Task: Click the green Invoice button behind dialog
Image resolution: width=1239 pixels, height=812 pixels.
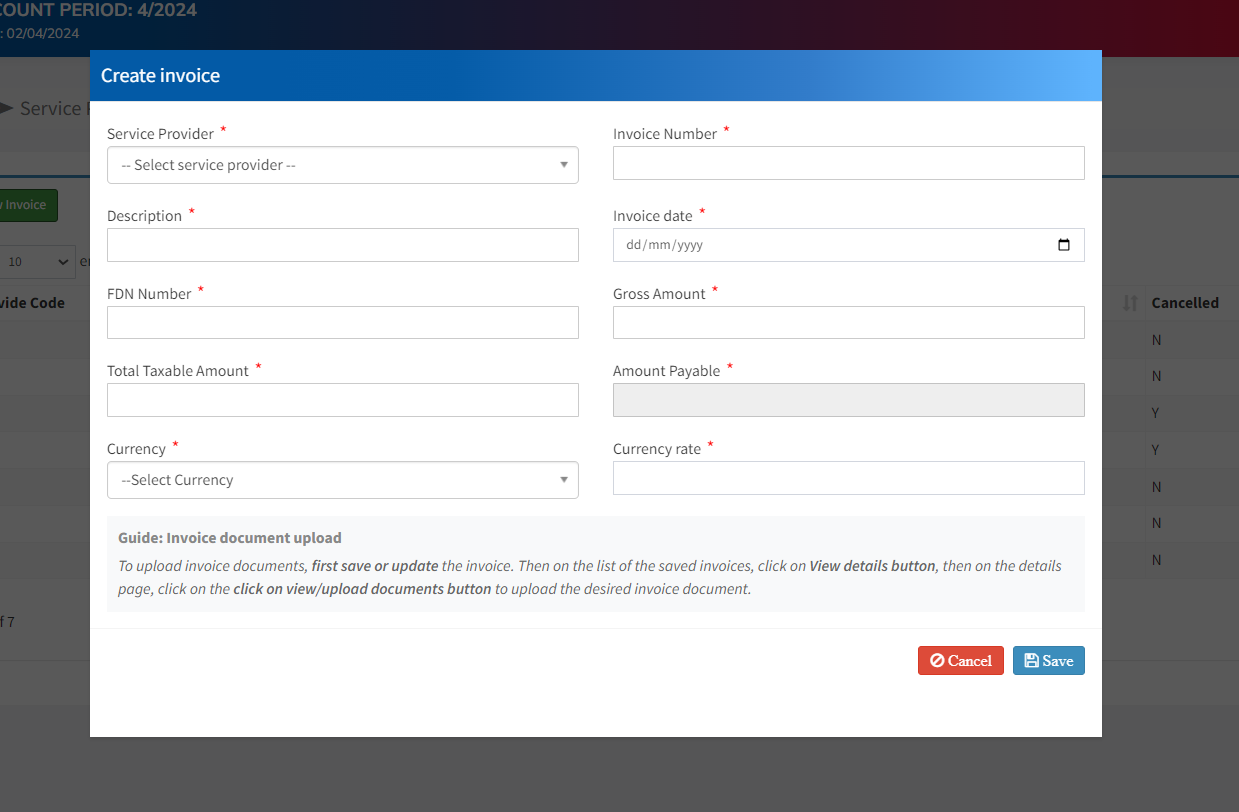Action: tap(28, 205)
